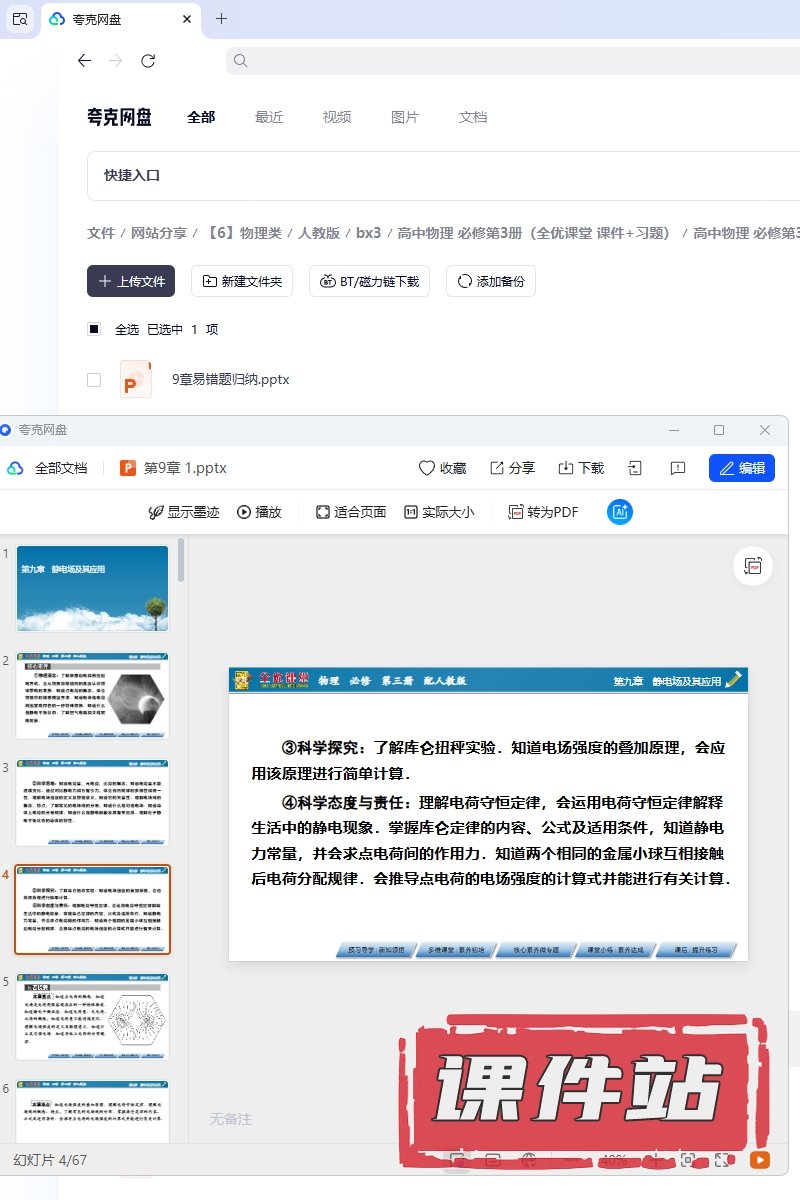
Task: Open the blue AI assistant icon
Action: [x=620, y=512]
